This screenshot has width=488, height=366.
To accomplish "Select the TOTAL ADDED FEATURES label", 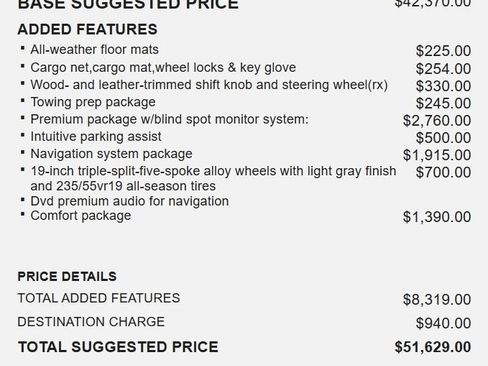I will pyautogui.click(x=99, y=298).
